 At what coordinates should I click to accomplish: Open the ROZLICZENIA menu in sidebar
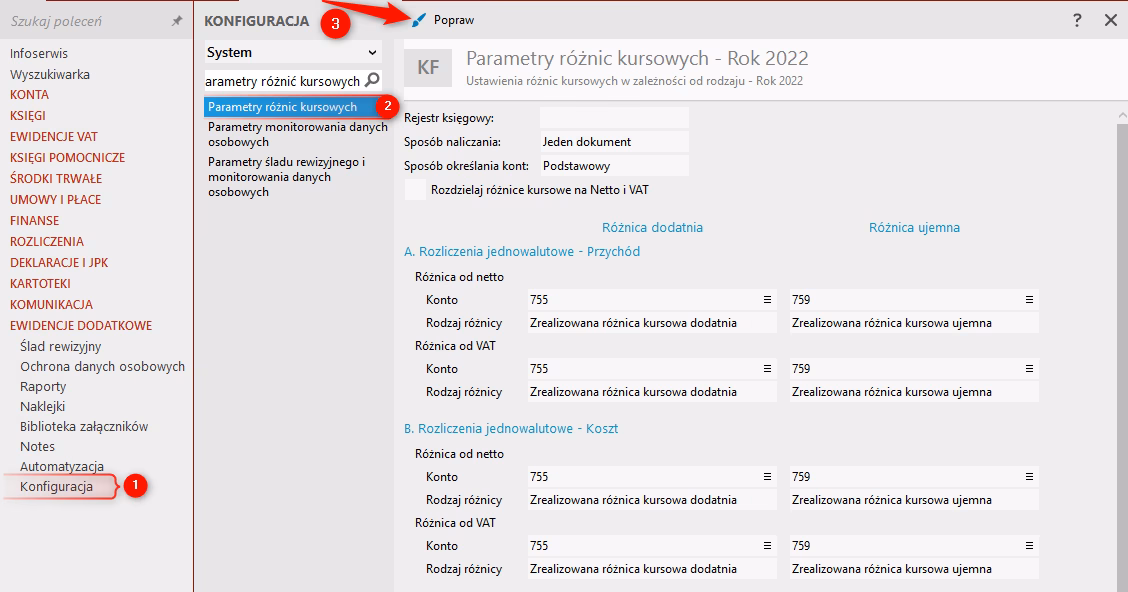[x=47, y=241]
